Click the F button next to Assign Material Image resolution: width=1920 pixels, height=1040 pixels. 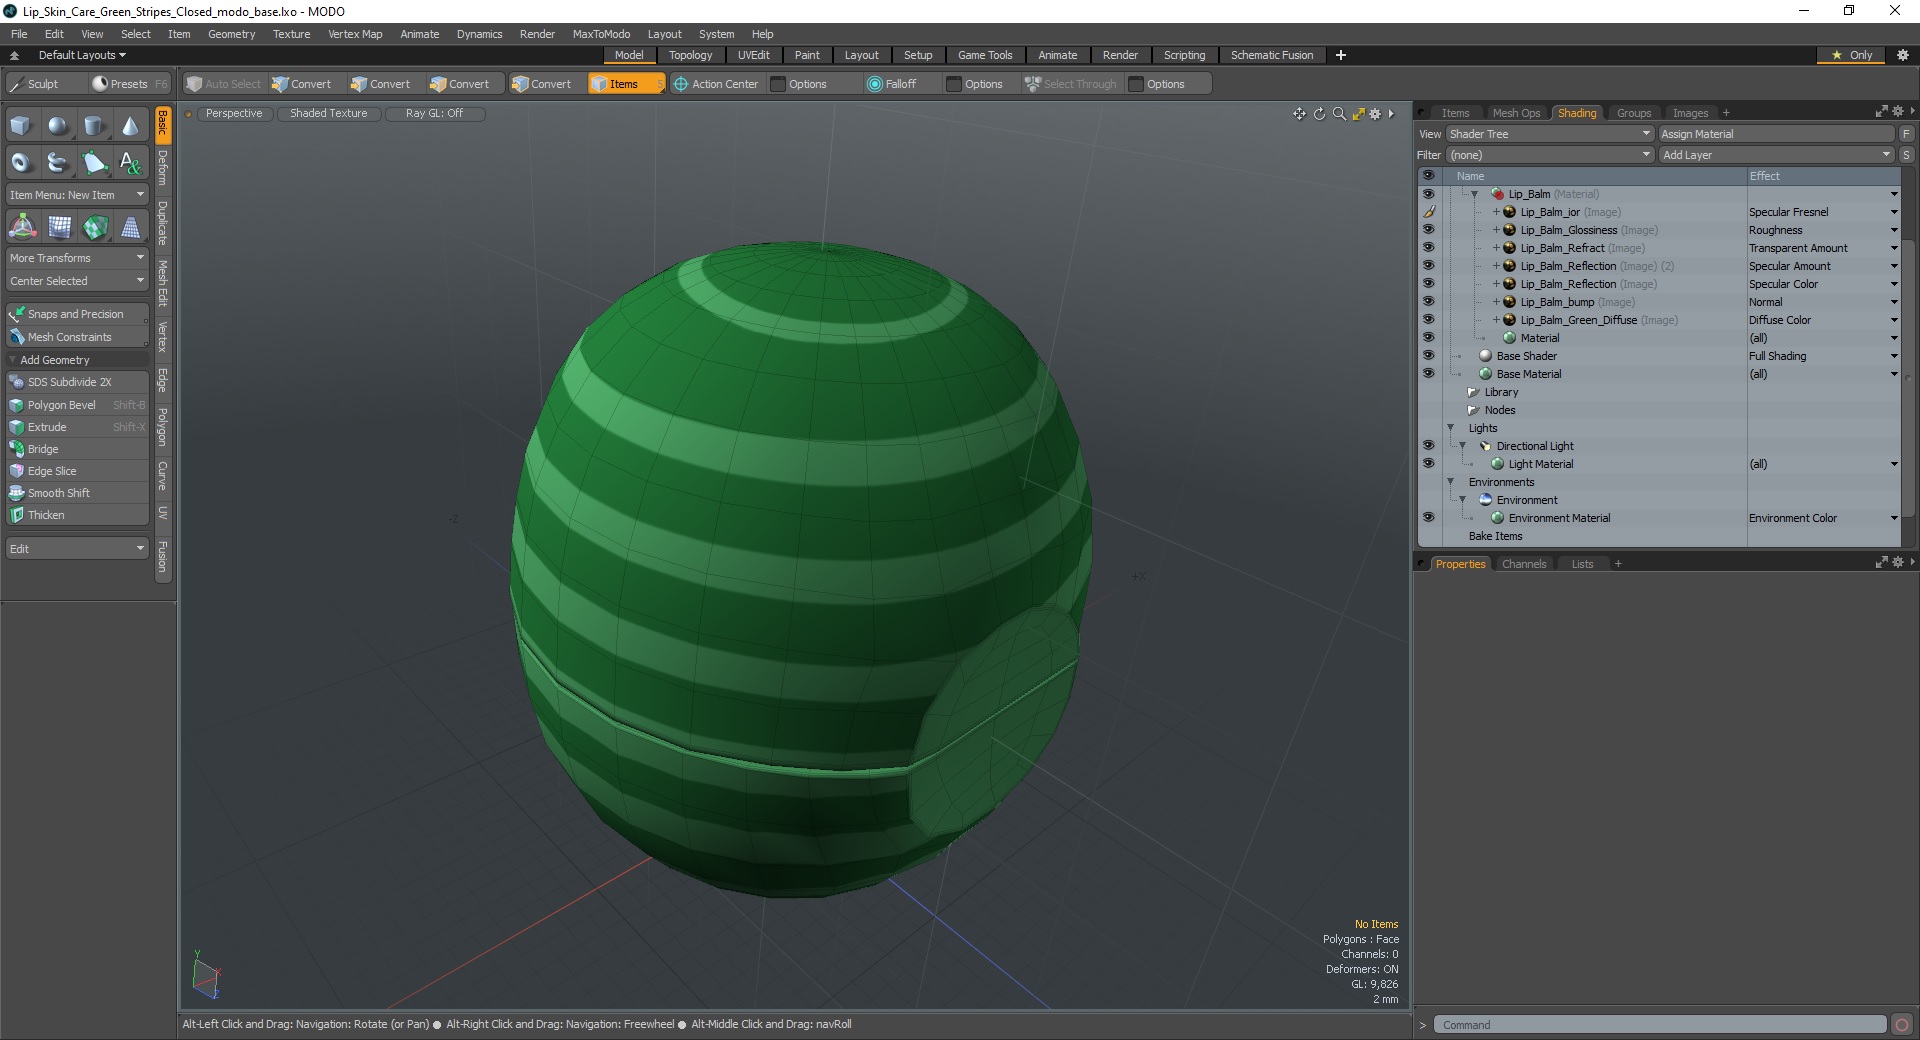(x=1906, y=134)
